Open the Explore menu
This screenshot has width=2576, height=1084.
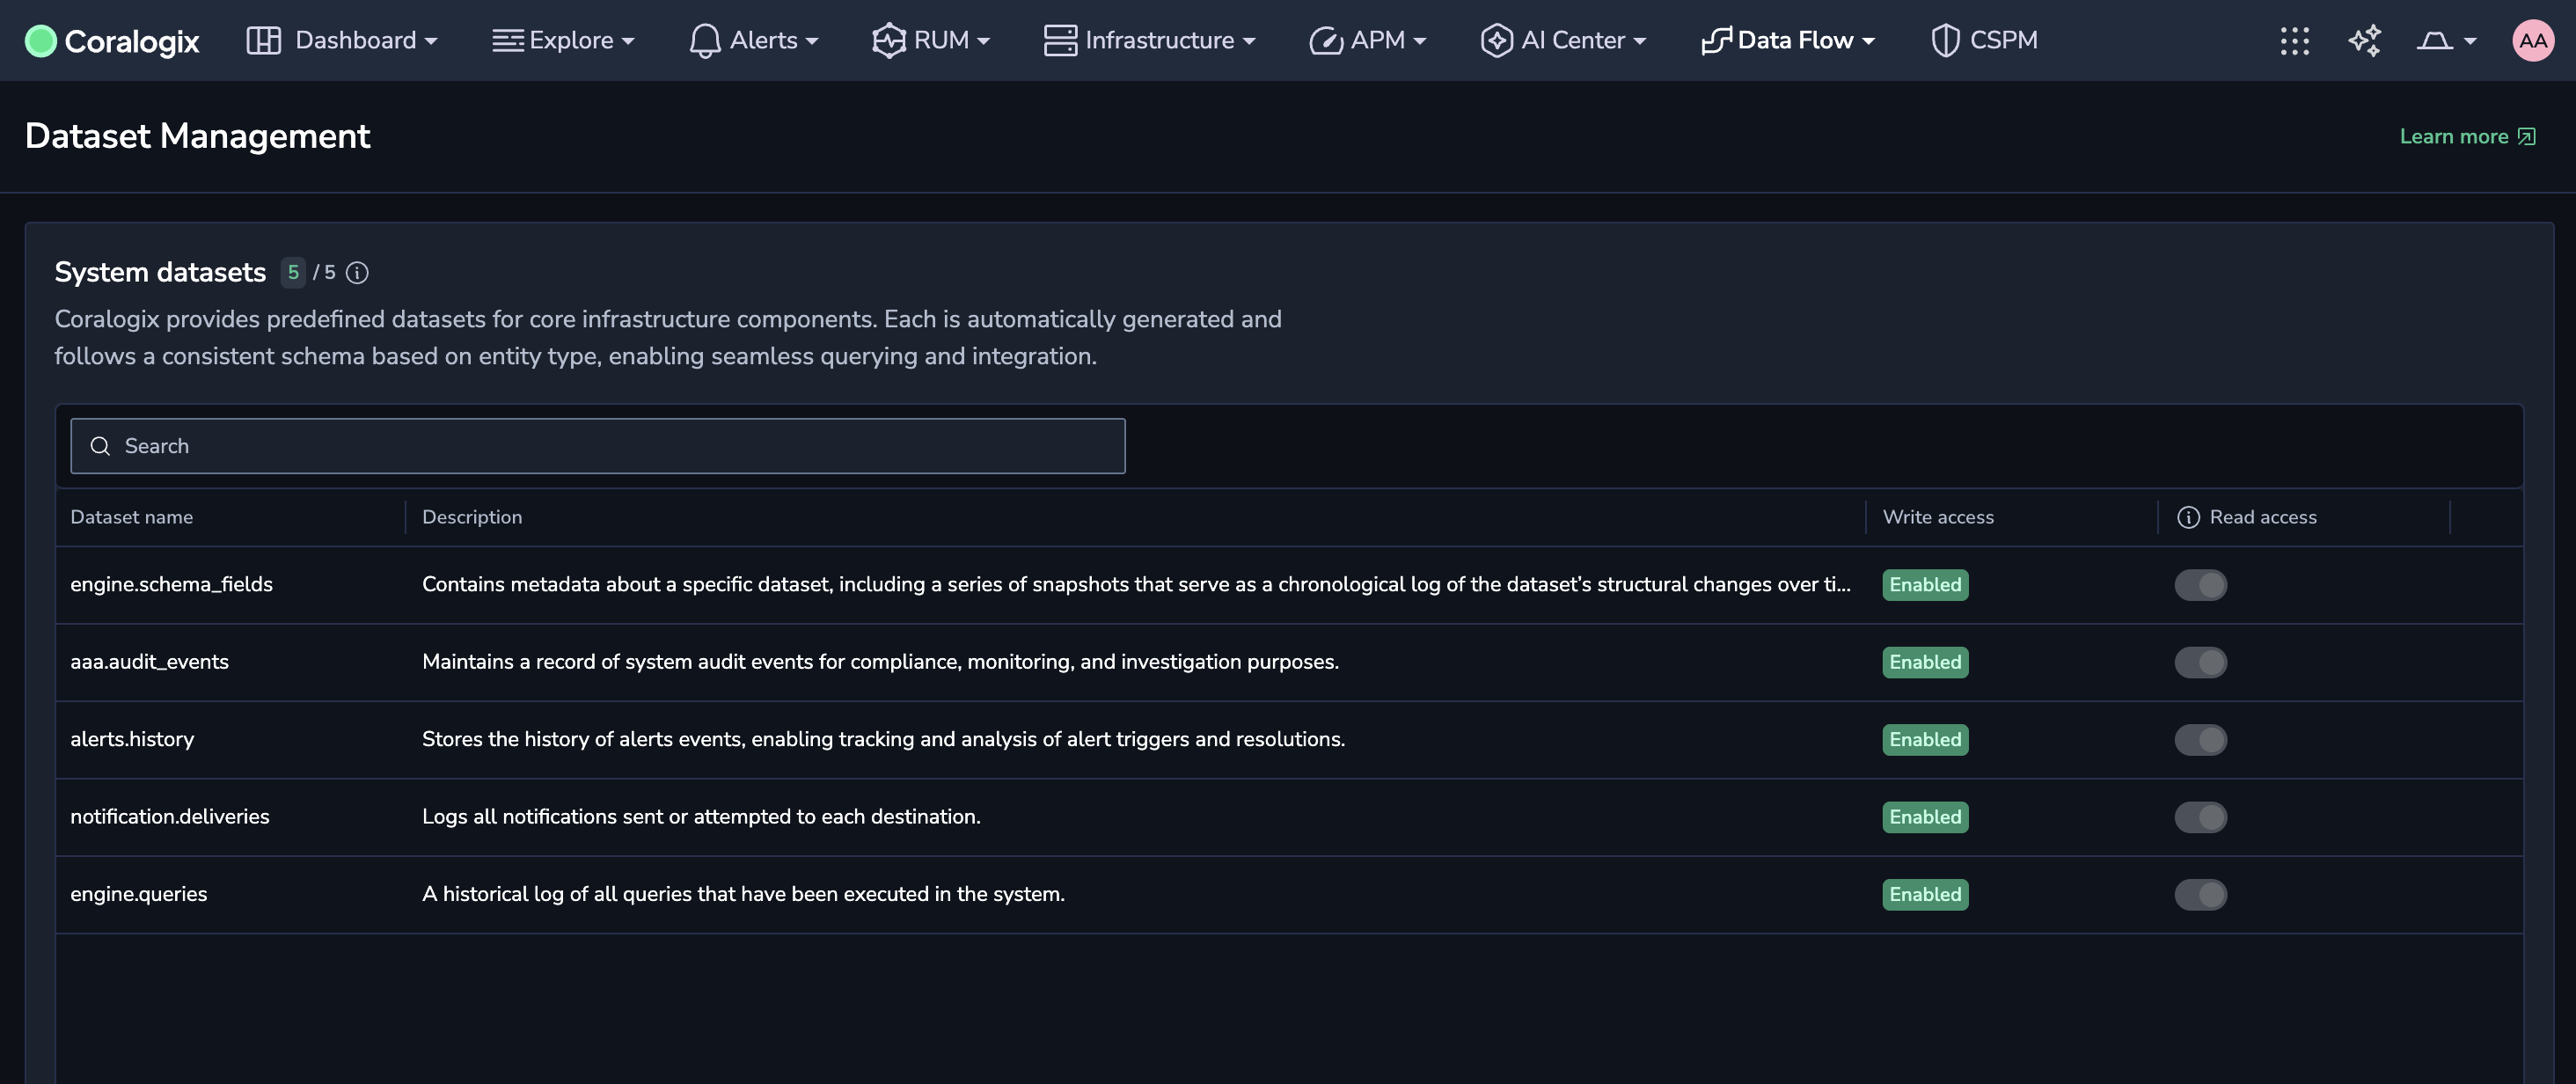[564, 41]
